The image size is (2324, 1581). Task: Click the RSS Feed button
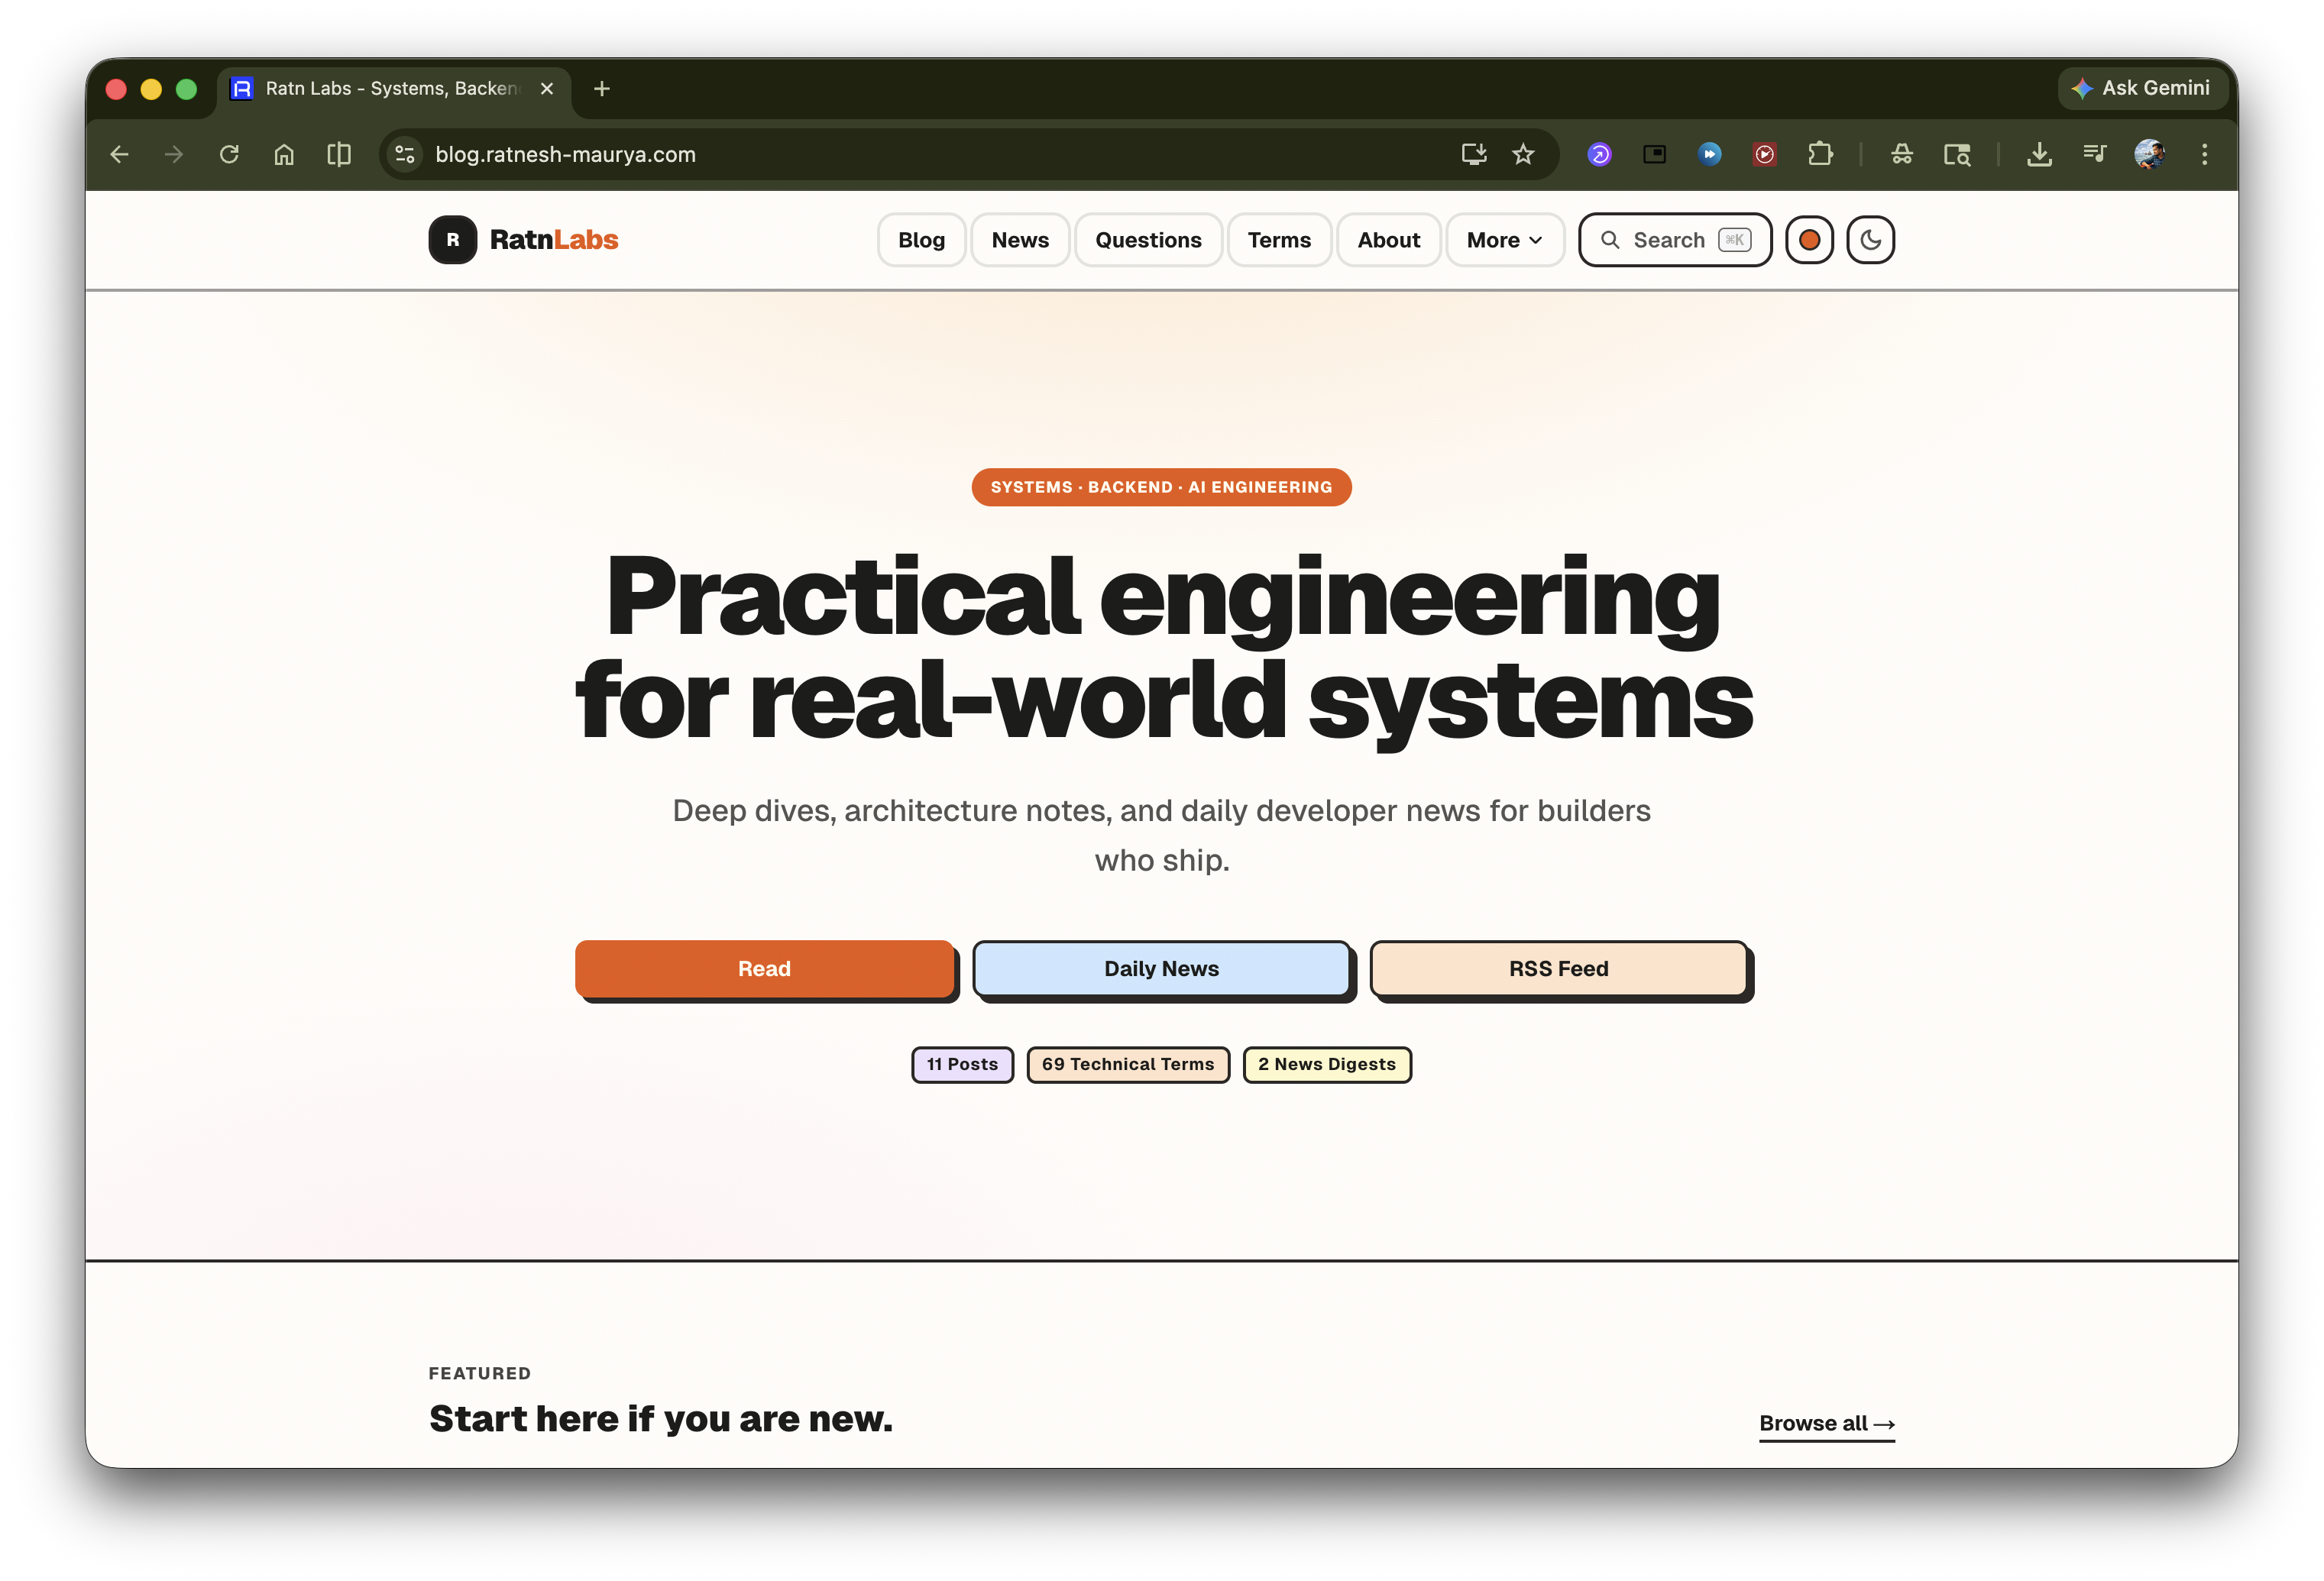pyautogui.click(x=1558, y=968)
